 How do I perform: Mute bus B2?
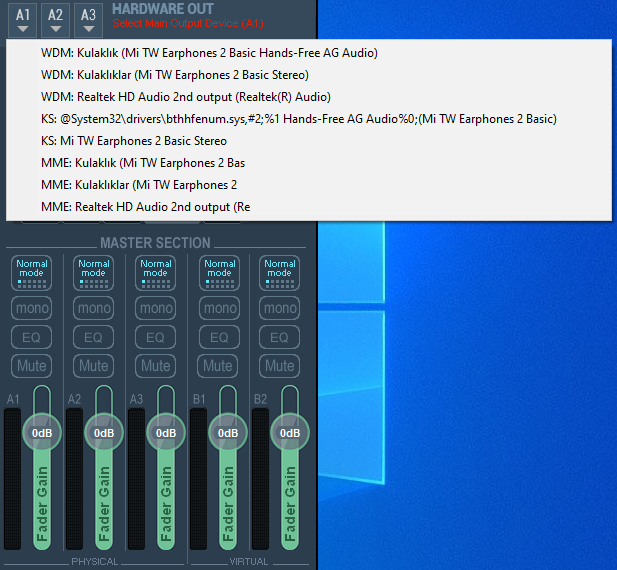point(279,366)
